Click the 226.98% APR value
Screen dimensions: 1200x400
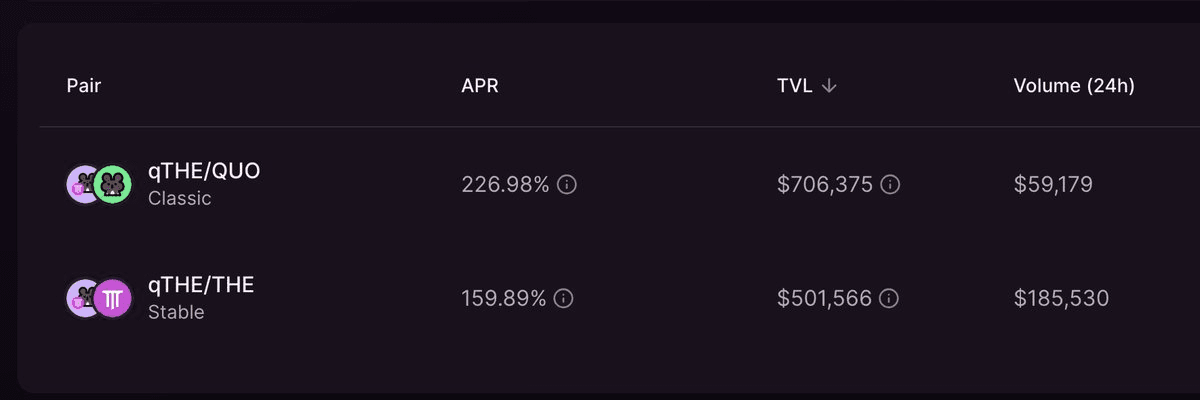click(x=505, y=185)
